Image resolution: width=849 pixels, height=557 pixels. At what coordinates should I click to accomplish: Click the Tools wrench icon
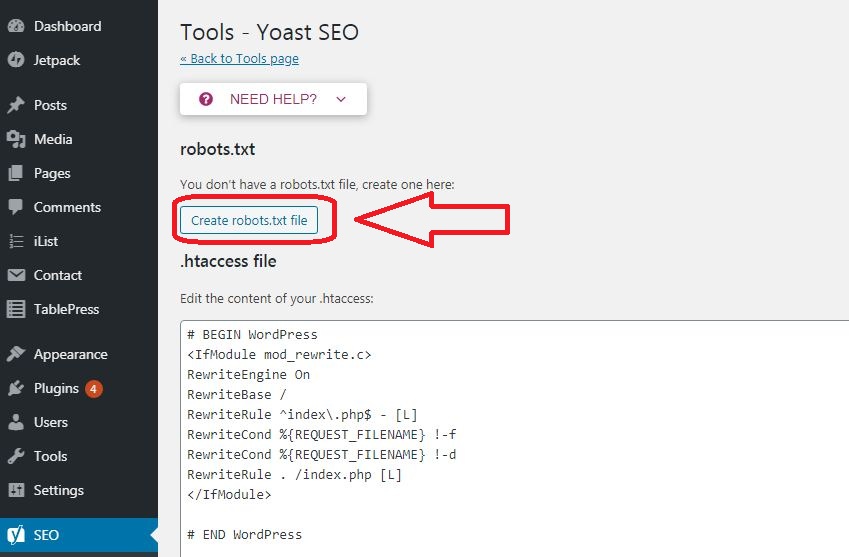coord(16,456)
